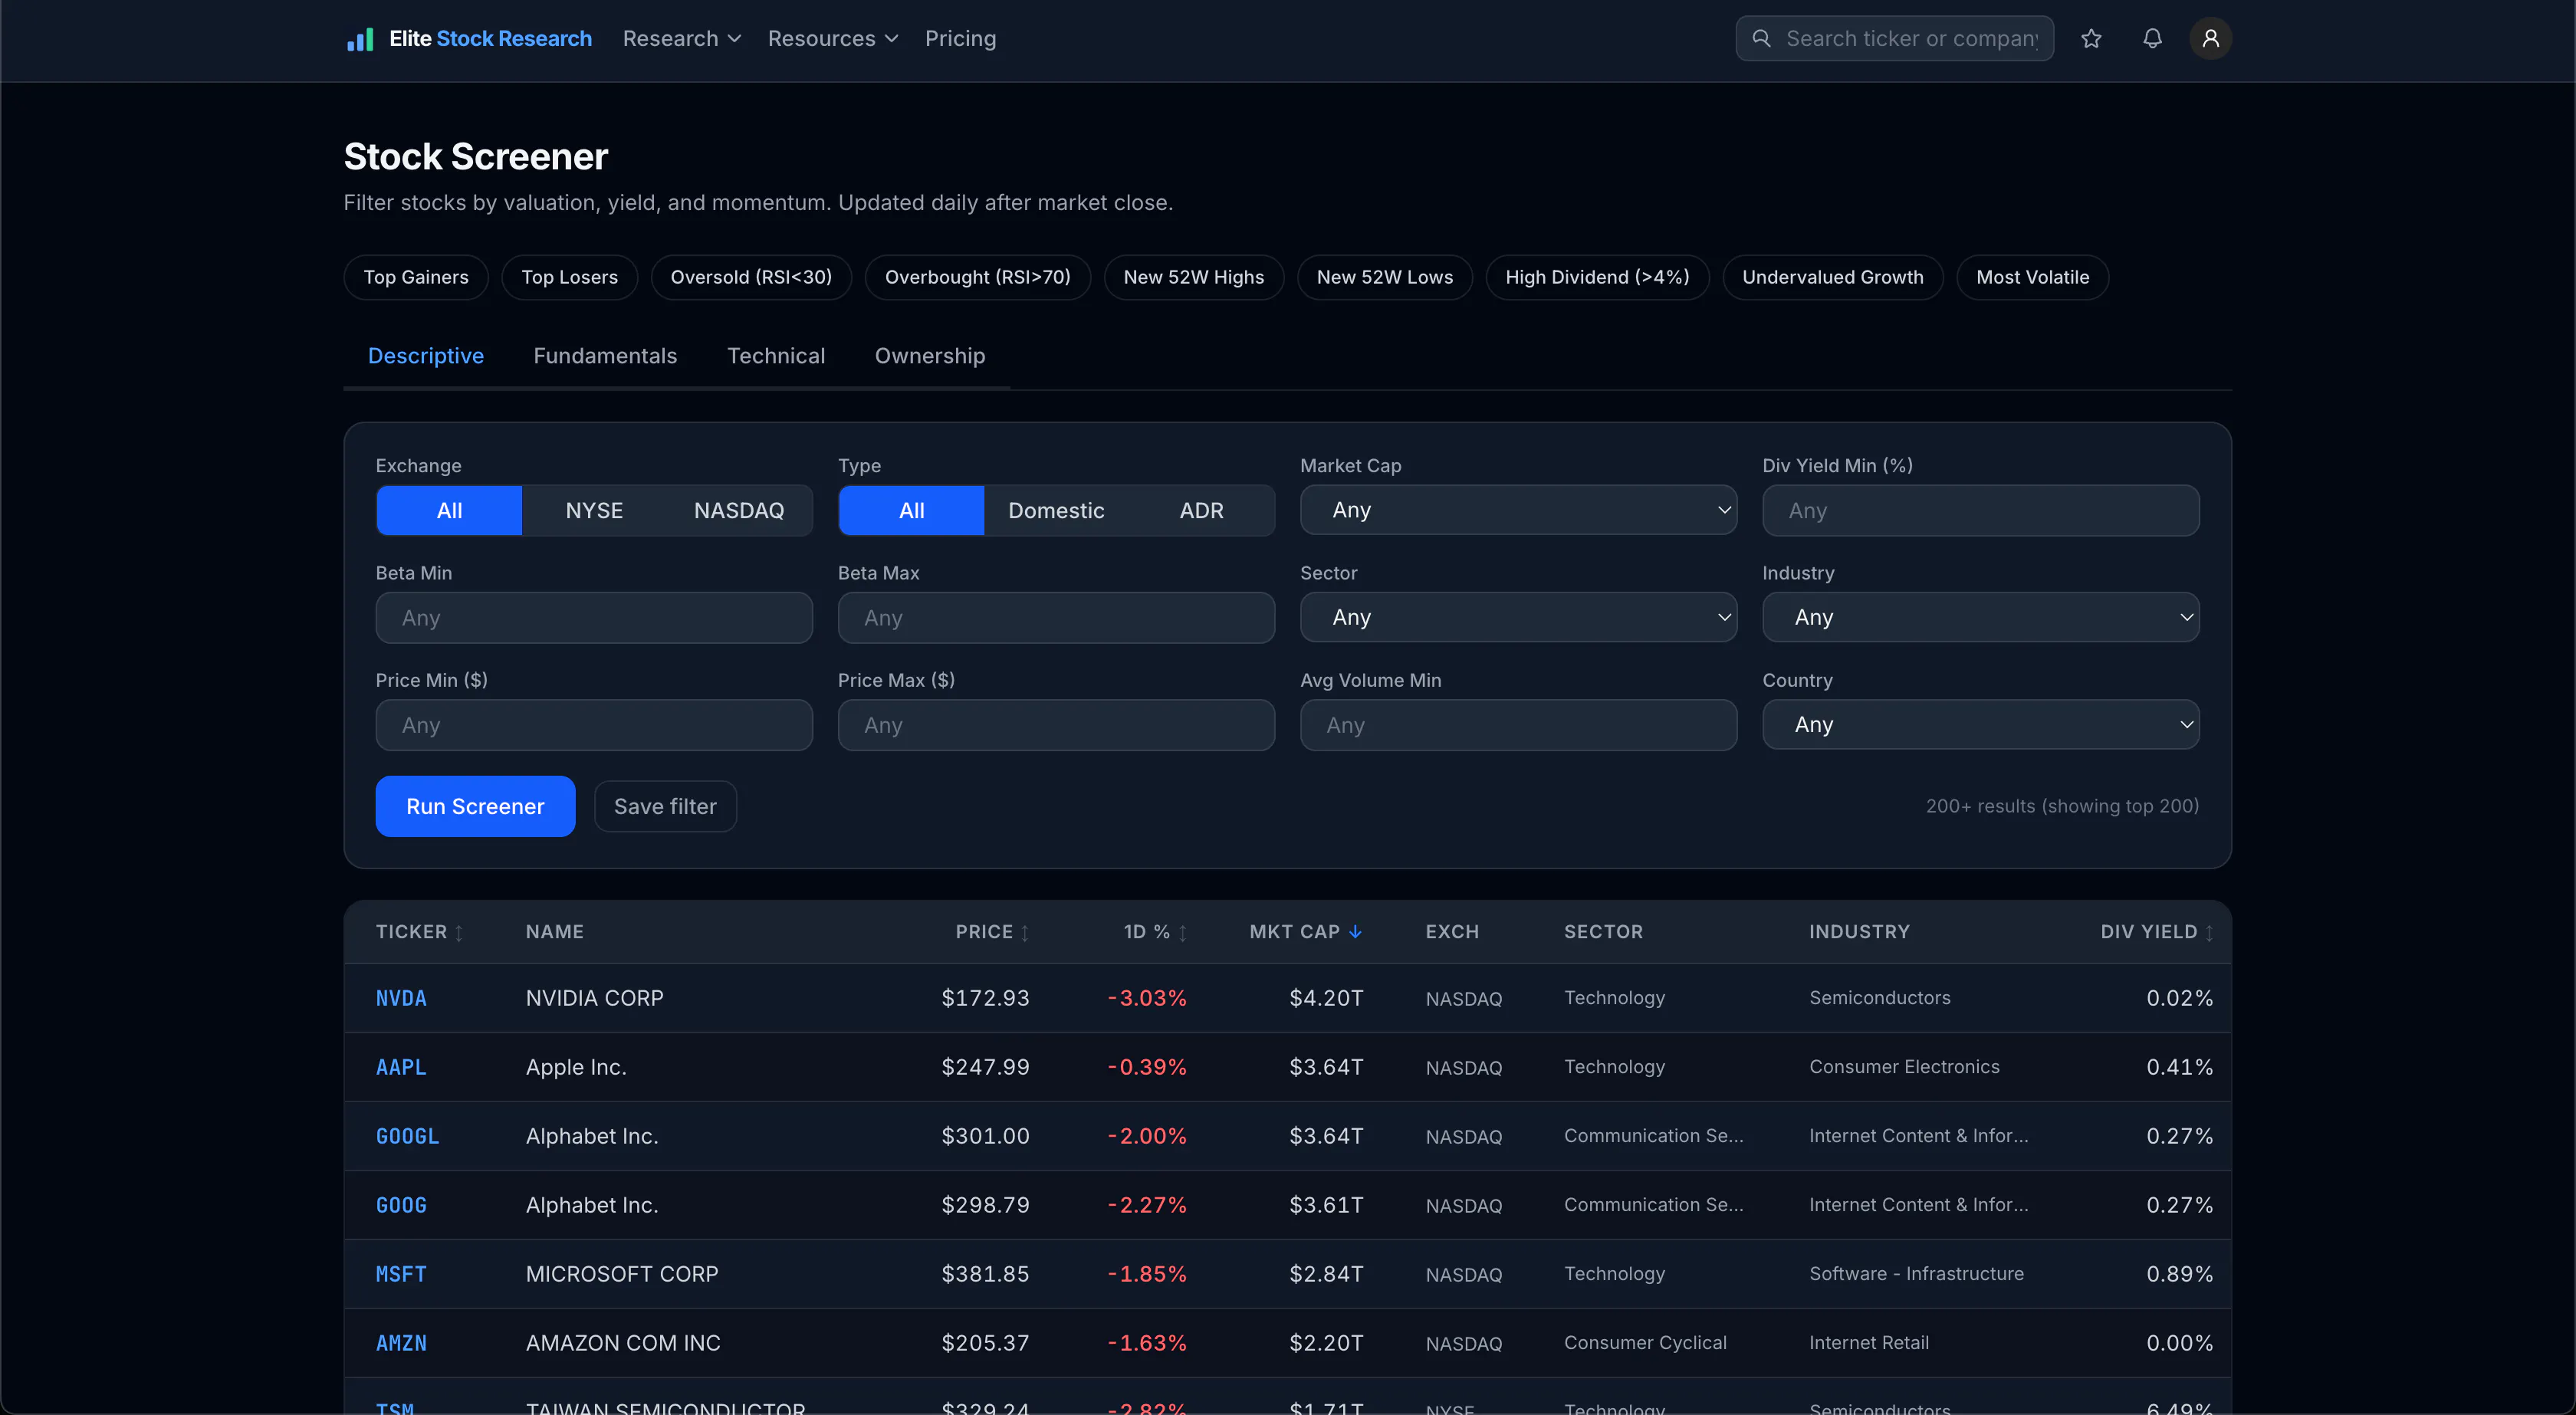Click the Elite Stock Research brand name
The height and width of the screenshot is (1415, 2576).
click(x=490, y=38)
